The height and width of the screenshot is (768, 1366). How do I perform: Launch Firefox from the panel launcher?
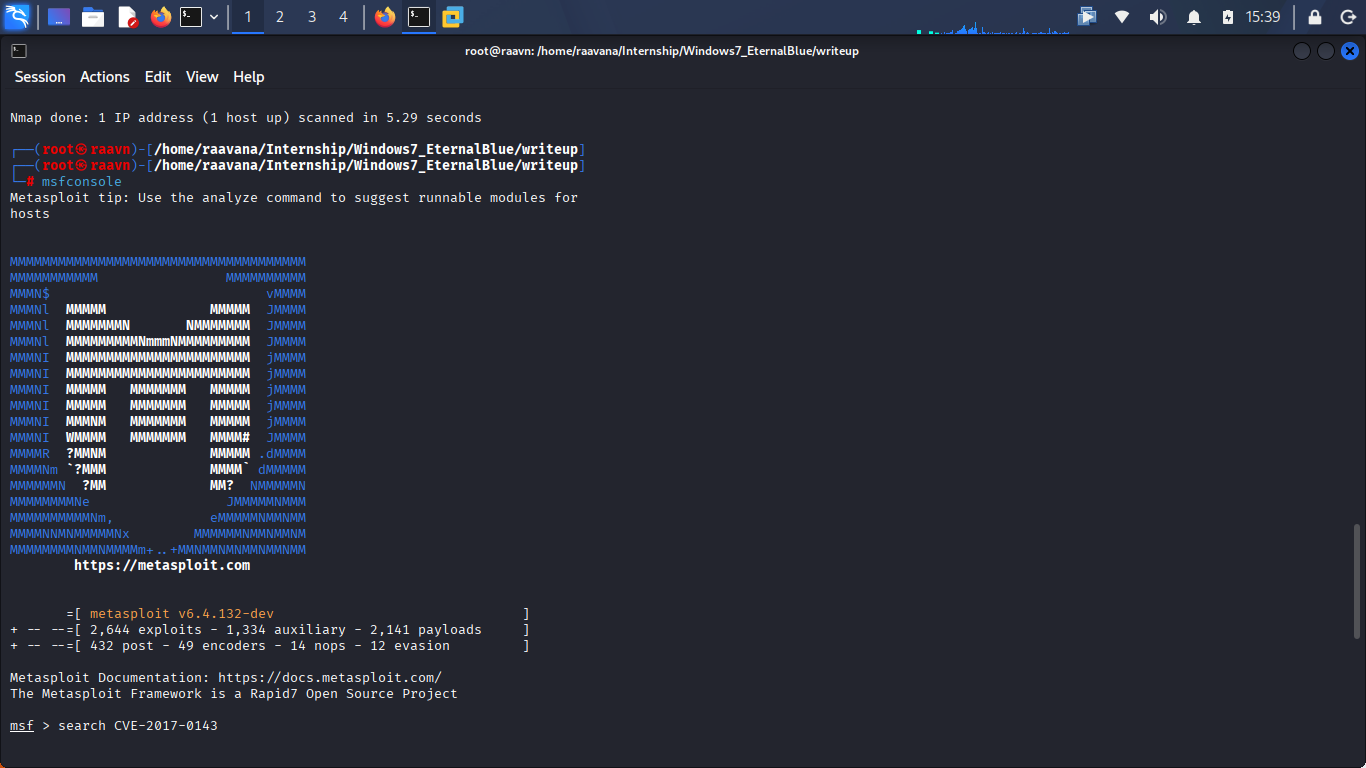(x=160, y=17)
